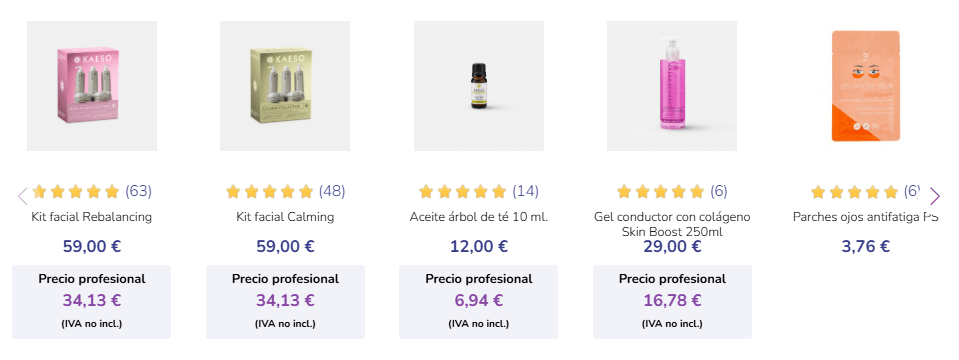Go to previous products with left carousel arrow
This screenshot has width=959, height=360.
click(x=23, y=196)
